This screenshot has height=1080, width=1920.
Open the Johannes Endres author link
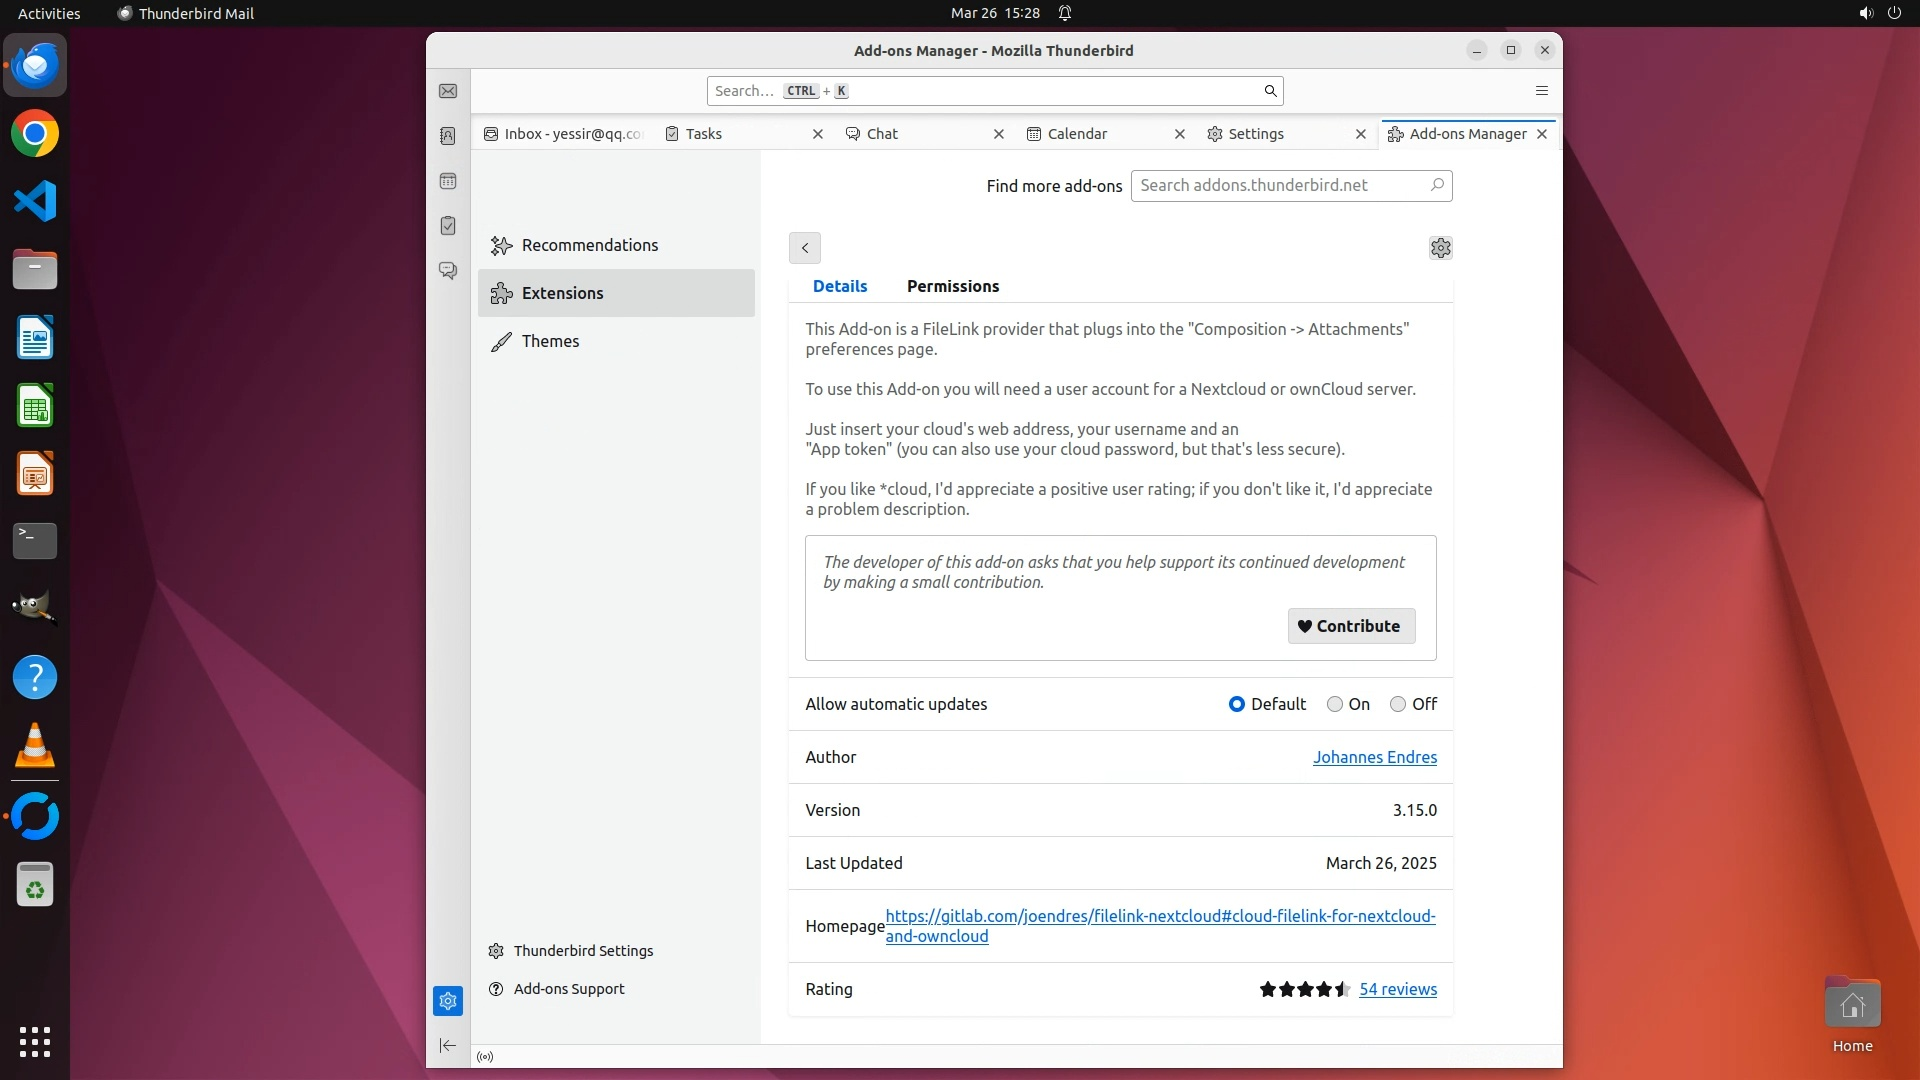[x=1374, y=758]
